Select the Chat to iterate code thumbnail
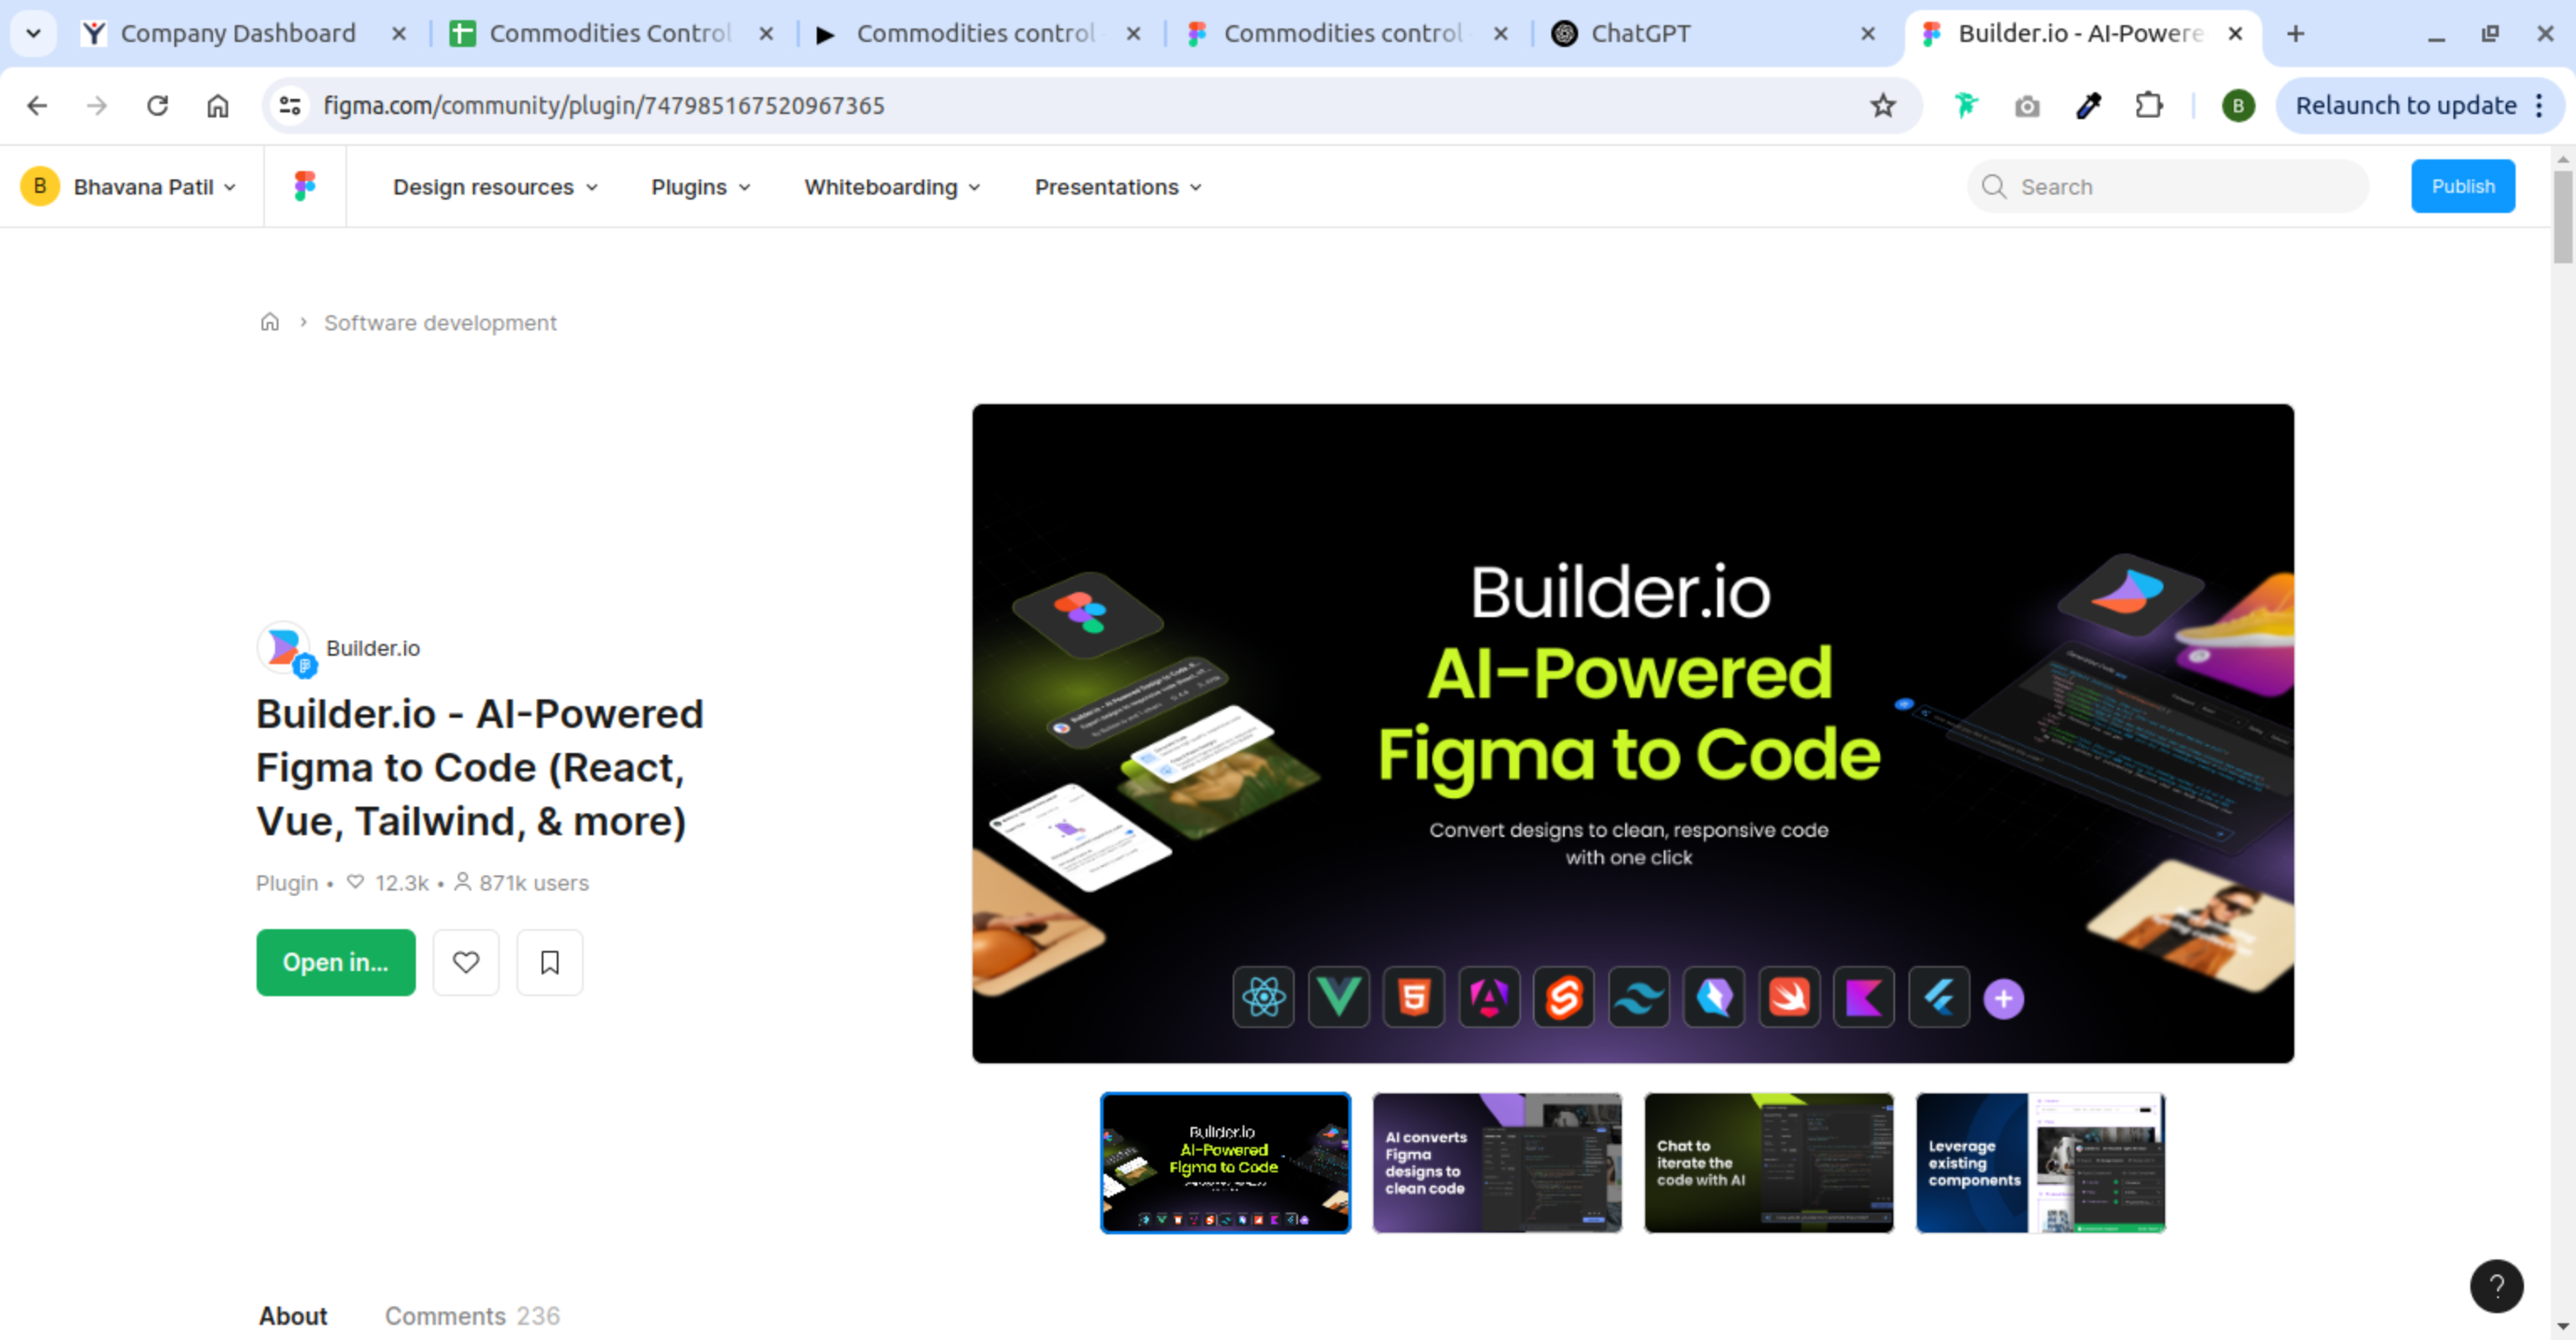The image size is (2576, 1340). point(1768,1162)
